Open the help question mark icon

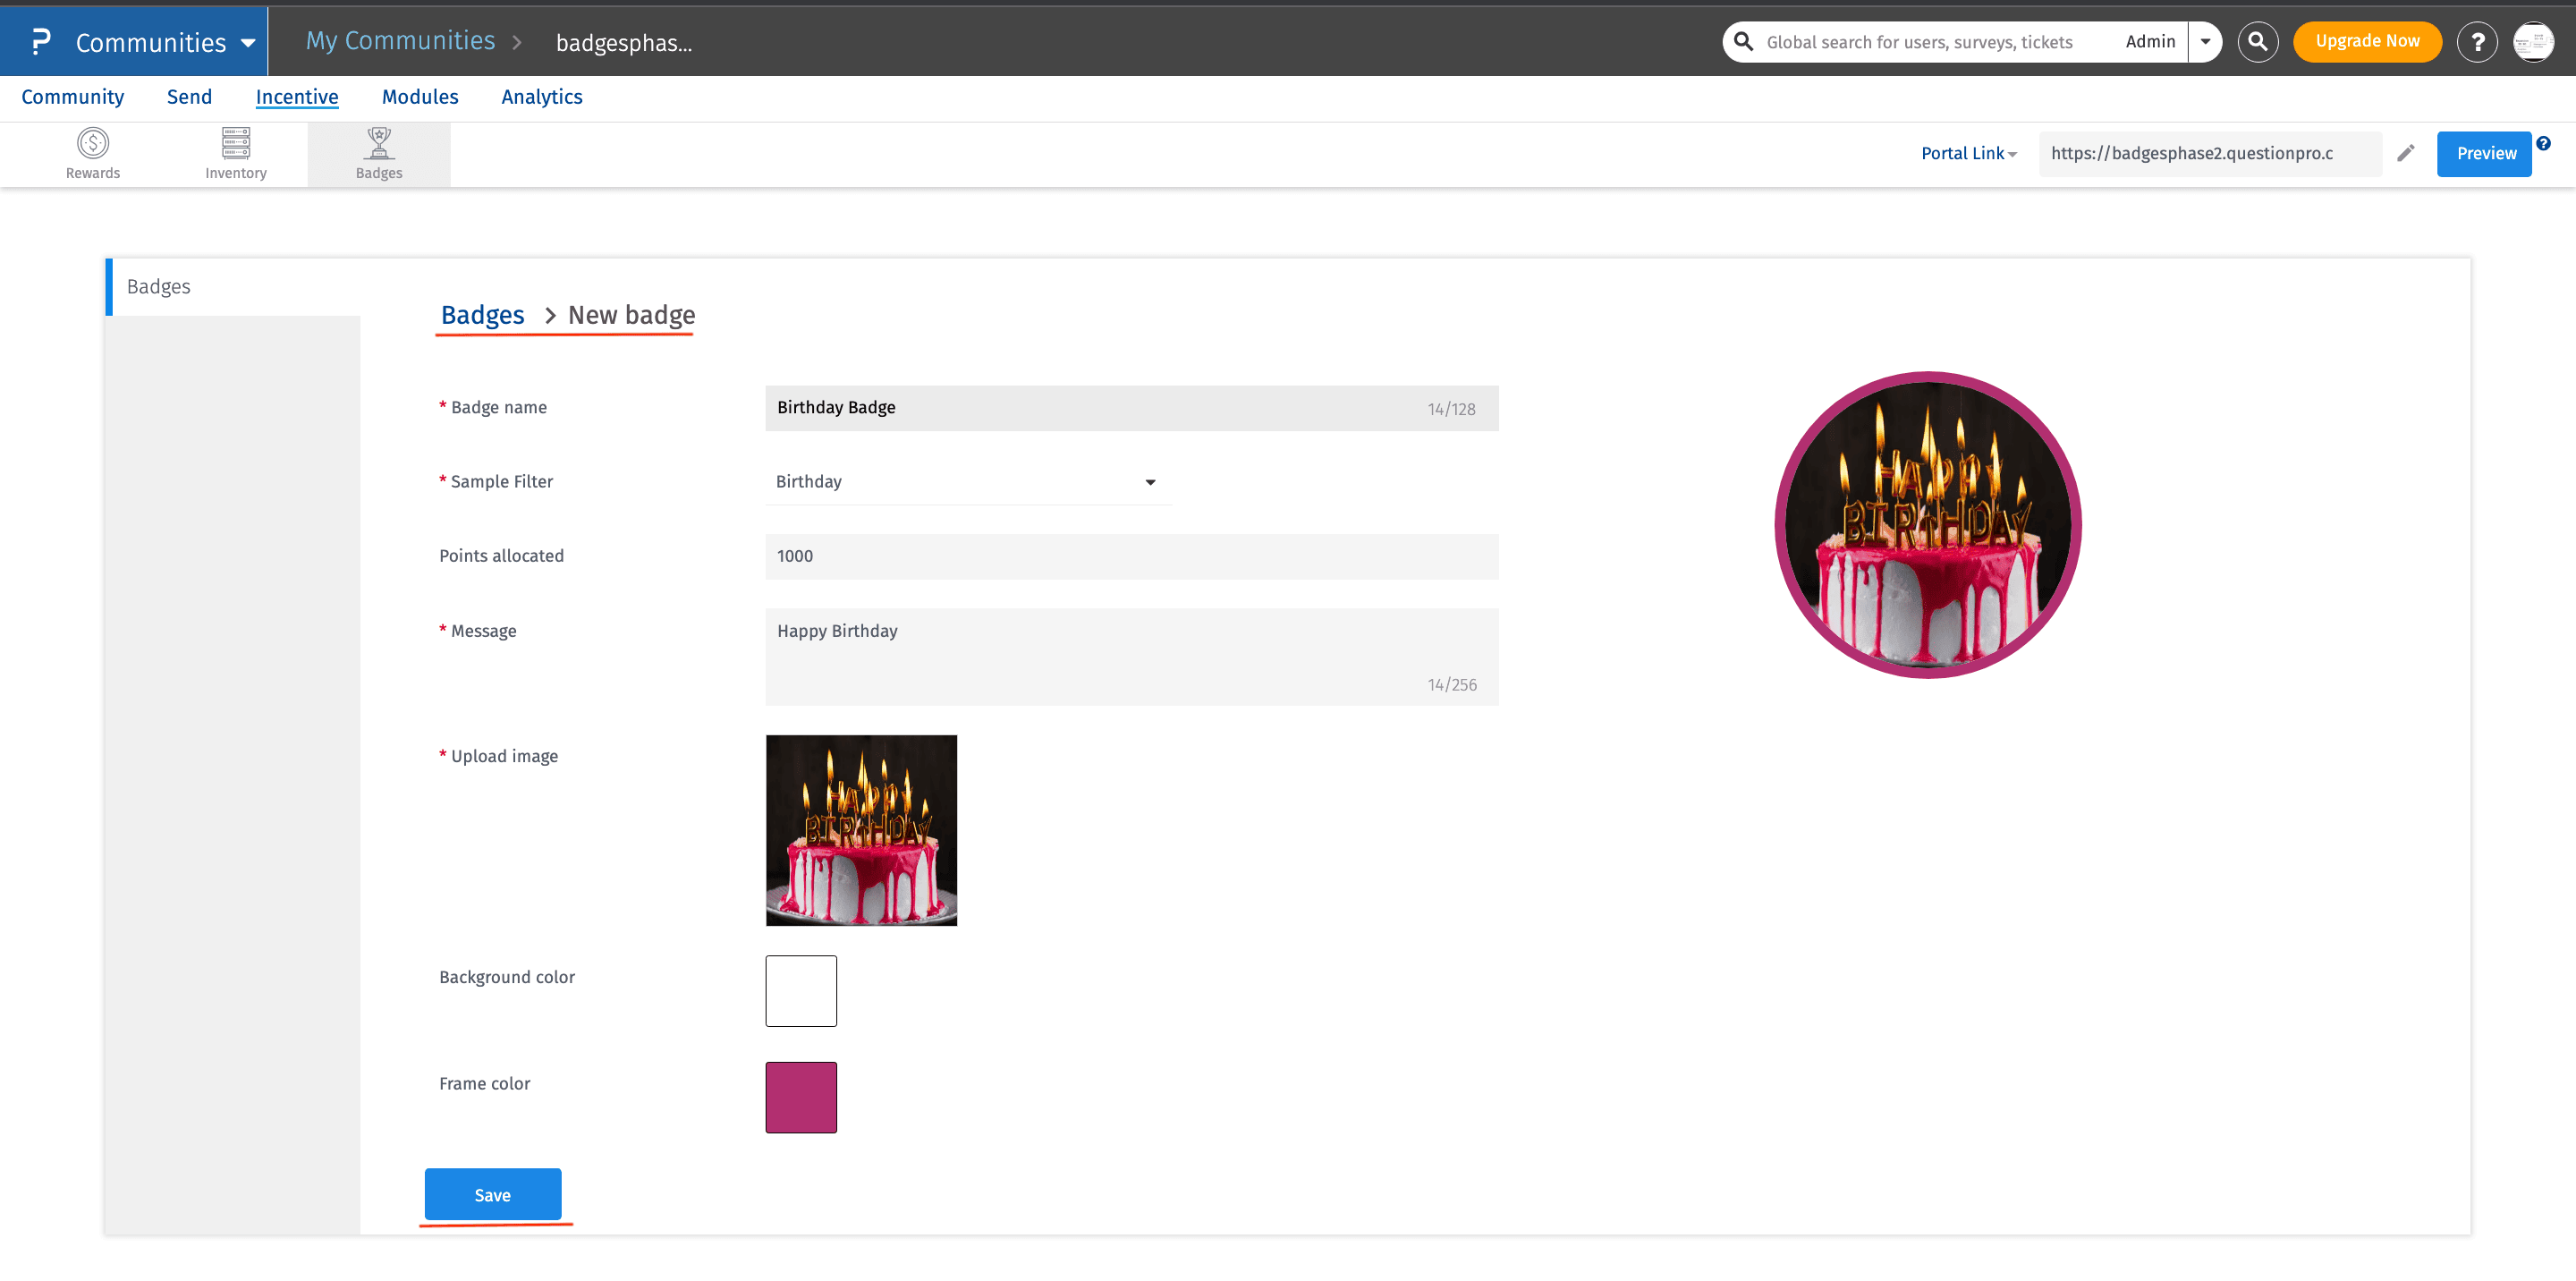(2476, 42)
